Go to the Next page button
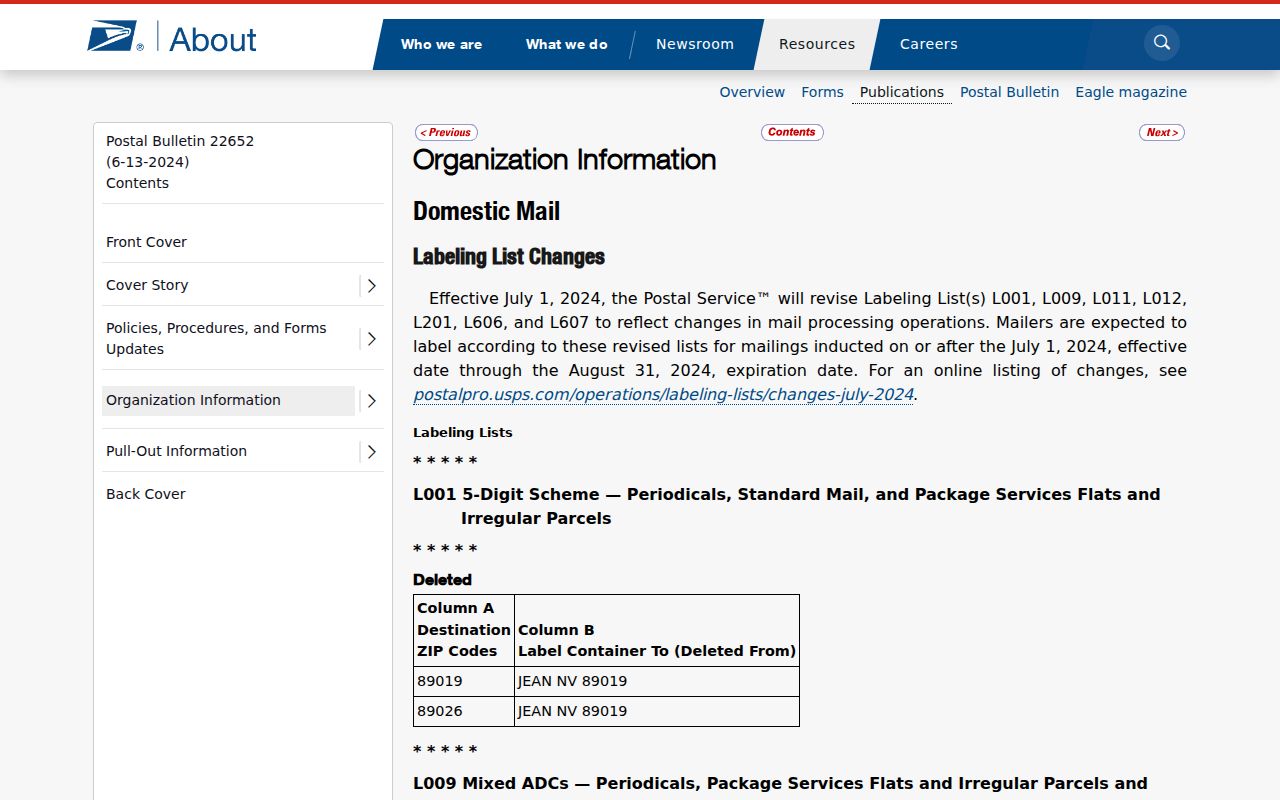The width and height of the screenshot is (1280, 800). pos(1162,132)
